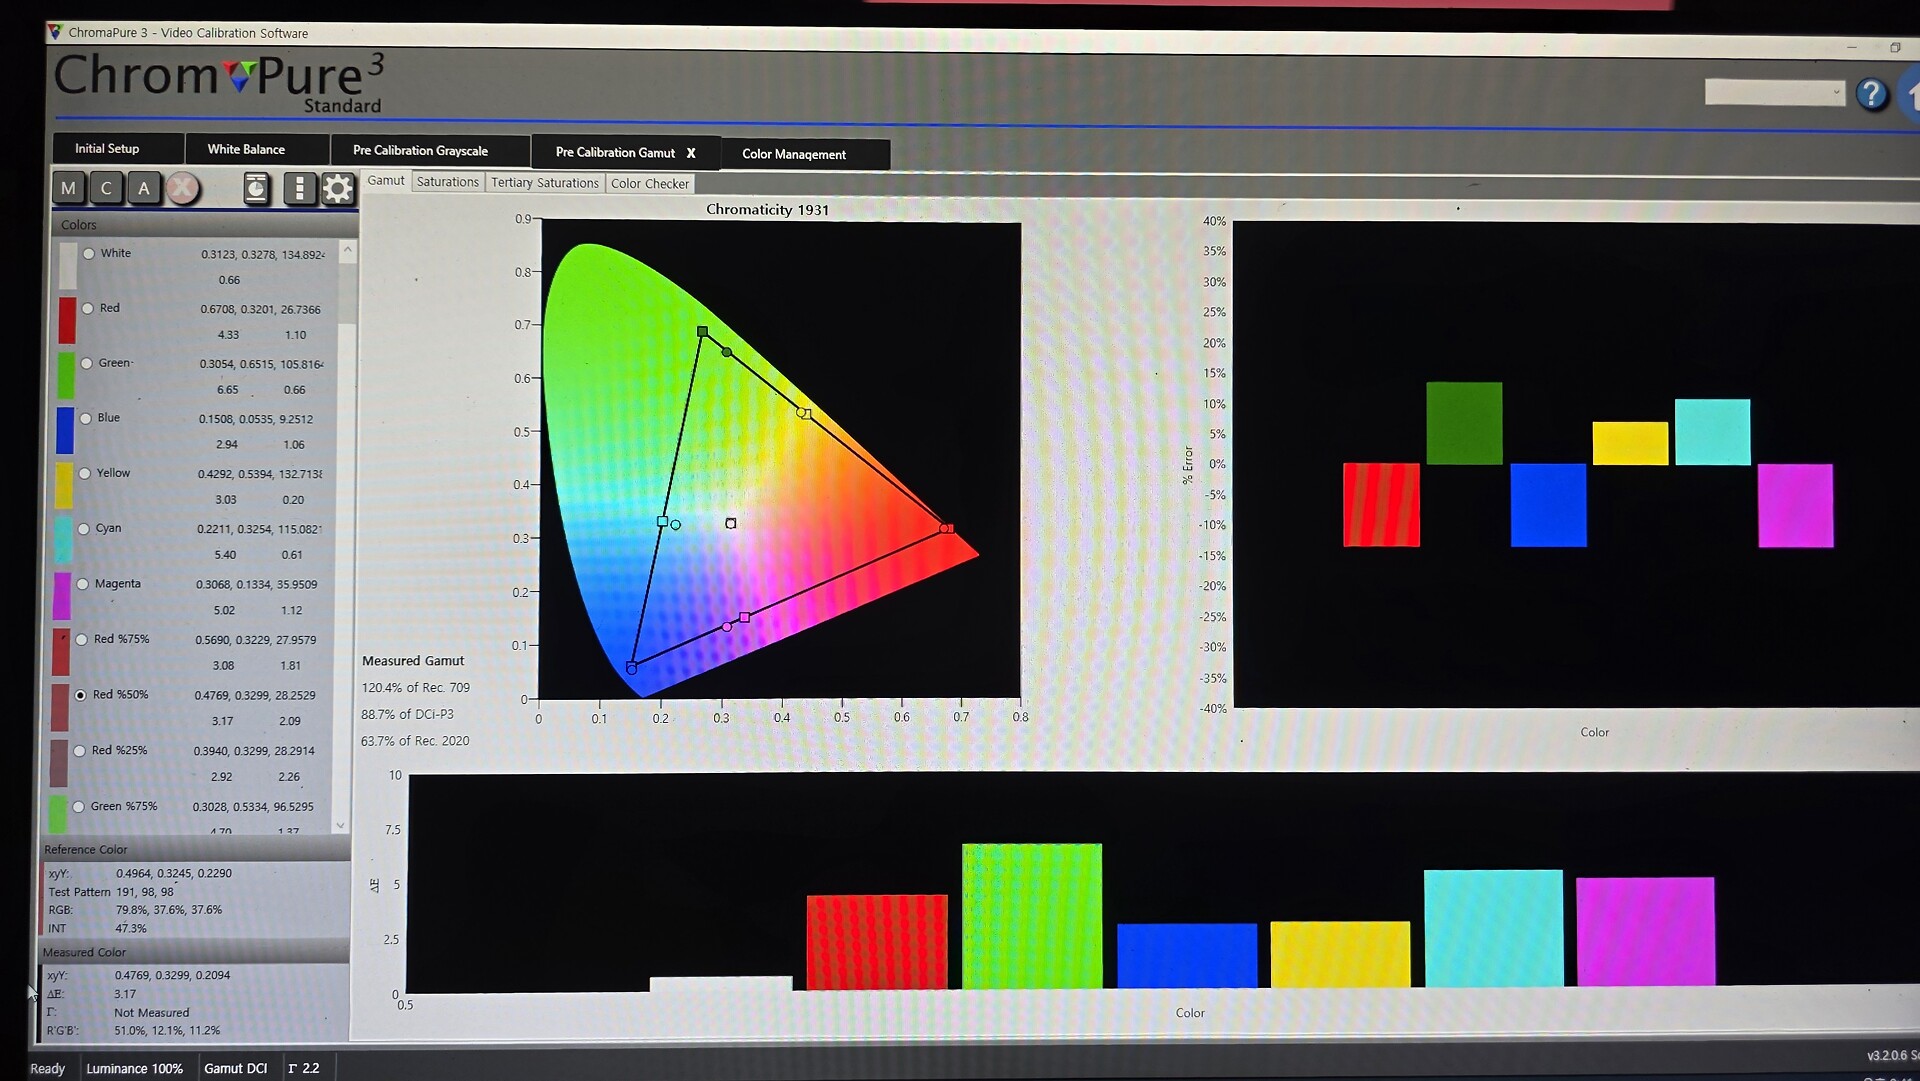Click the '88.7% of DCI-P3' text

407,714
